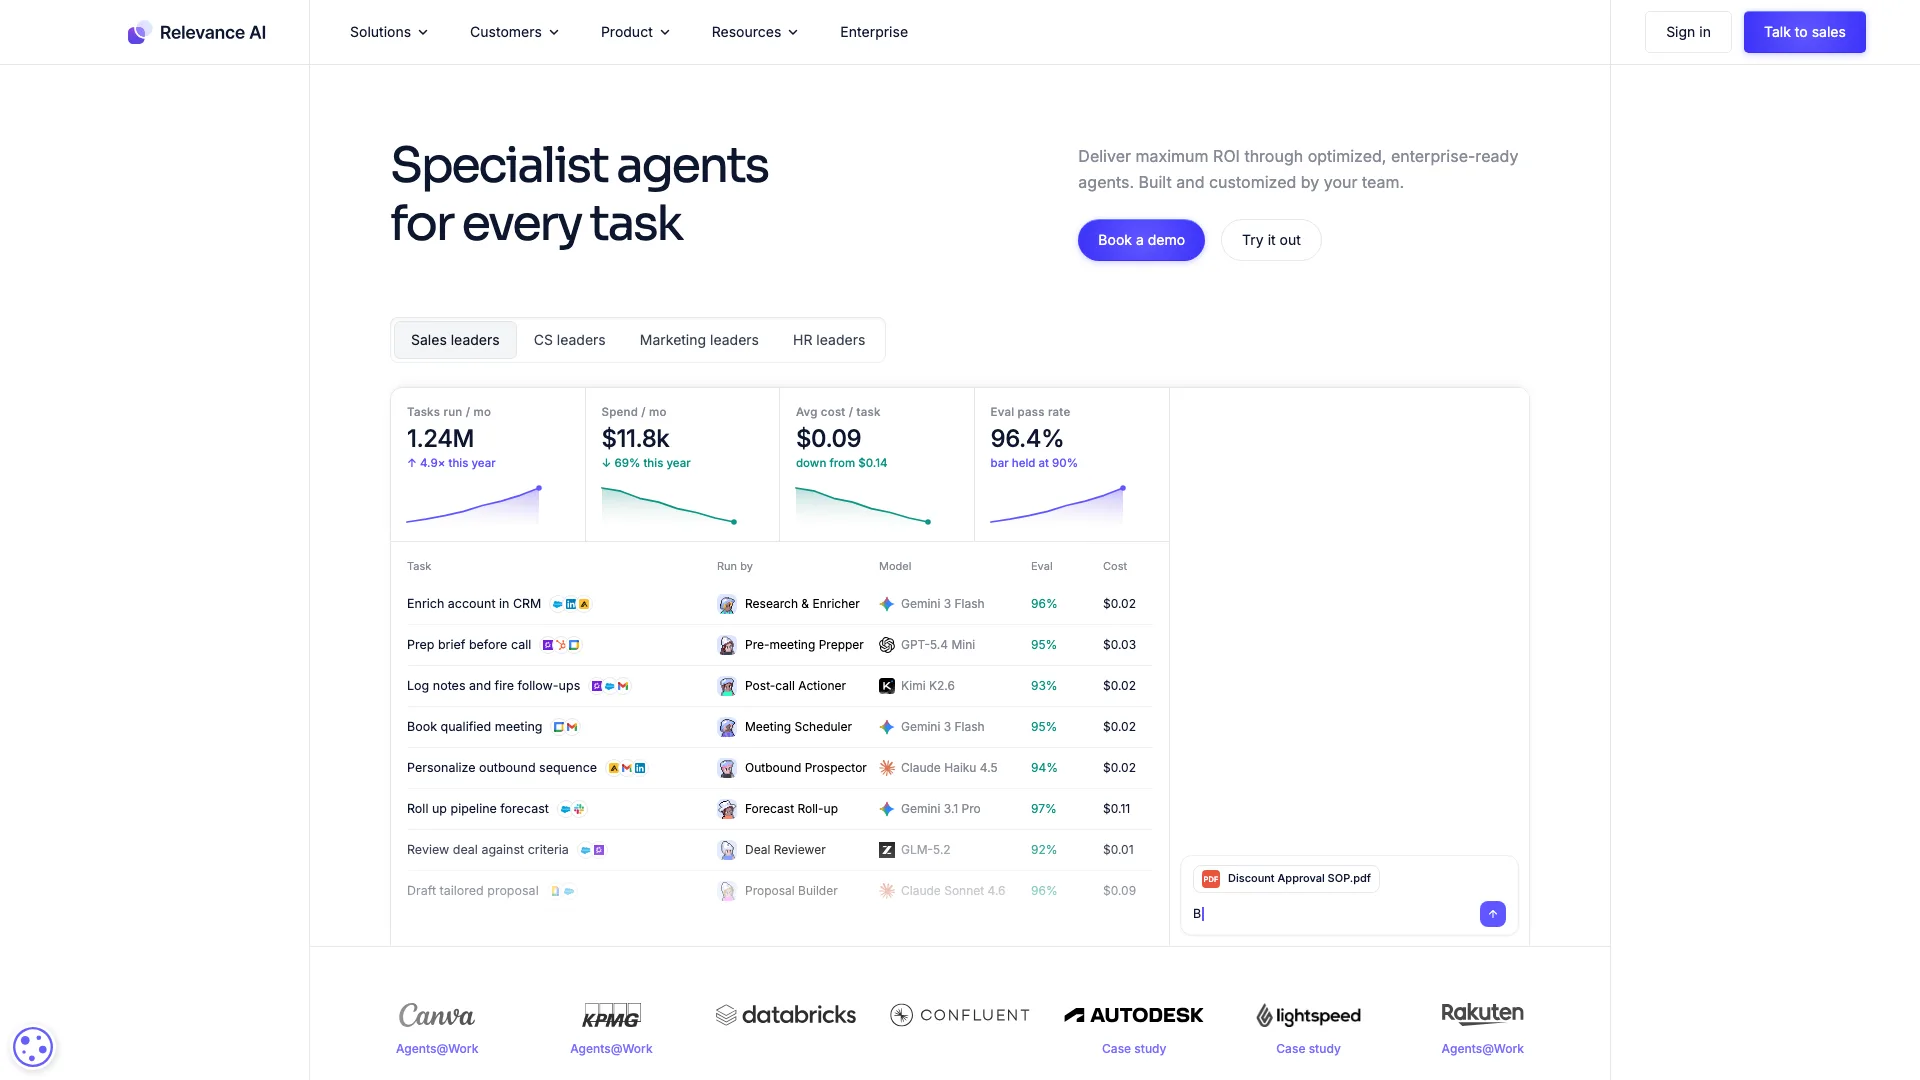Focus the chat message input field
Image resolution: width=1920 pixels, height=1080 pixels.
point(1332,914)
